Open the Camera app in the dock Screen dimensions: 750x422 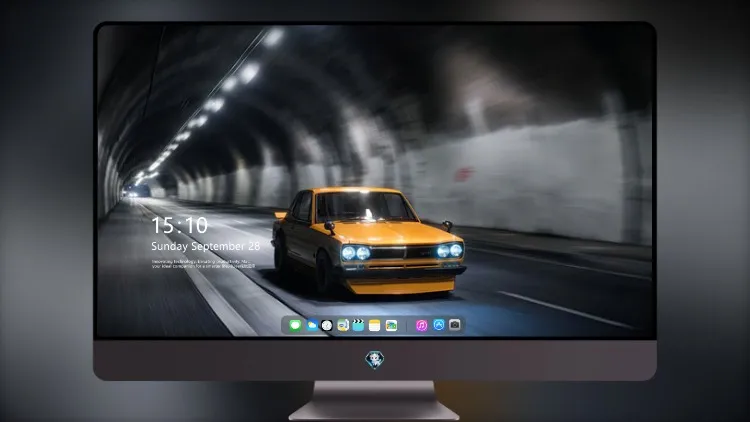[x=455, y=325]
